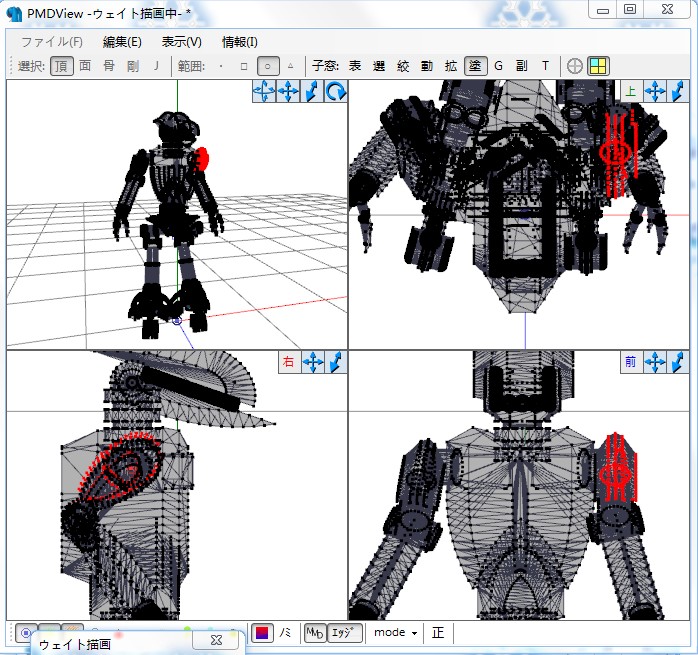Open the 編集(E) menu
698x655 pixels.
point(122,42)
